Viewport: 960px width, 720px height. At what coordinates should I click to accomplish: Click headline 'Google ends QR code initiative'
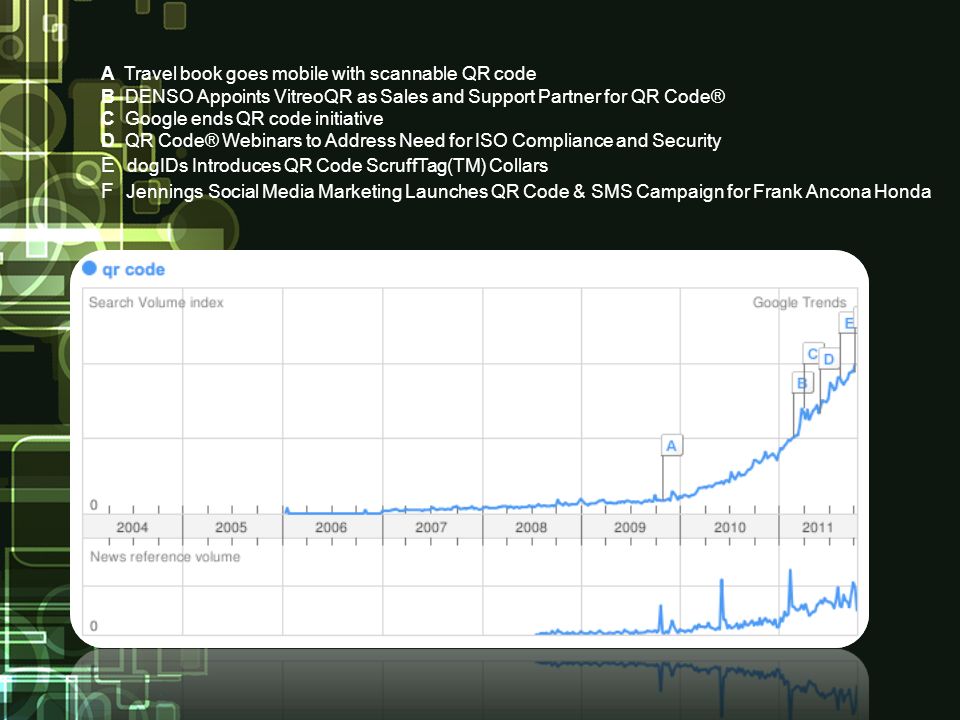tap(254, 118)
